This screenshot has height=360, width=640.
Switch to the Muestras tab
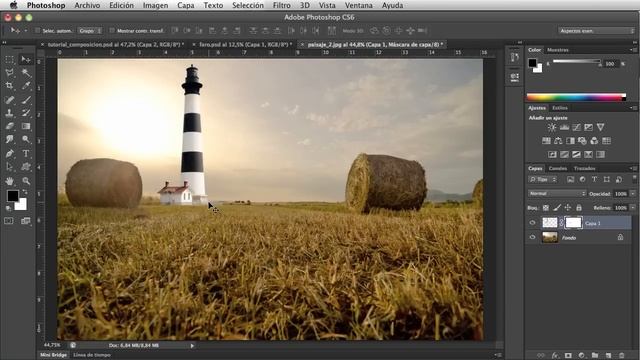tap(558, 50)
